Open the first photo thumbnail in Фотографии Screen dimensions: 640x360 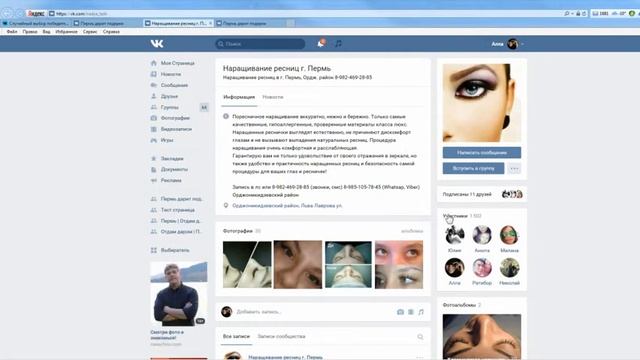click(x=247, y=264)
